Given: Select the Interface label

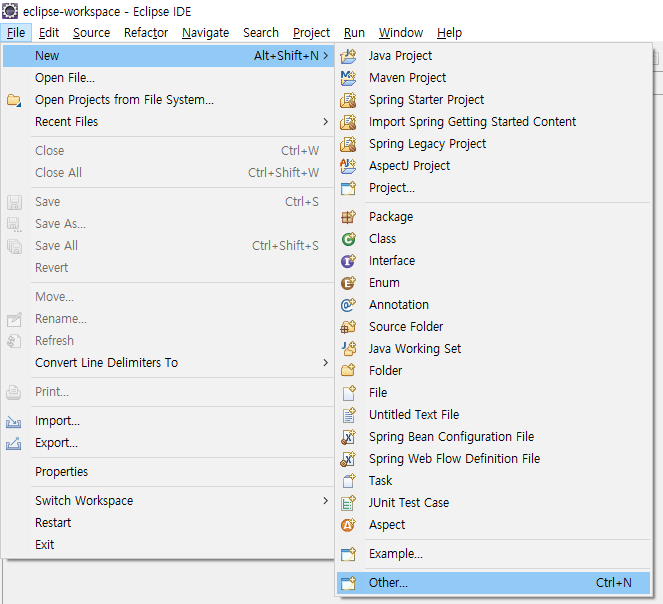Looking at the screenshot, I should coord(392,261).
